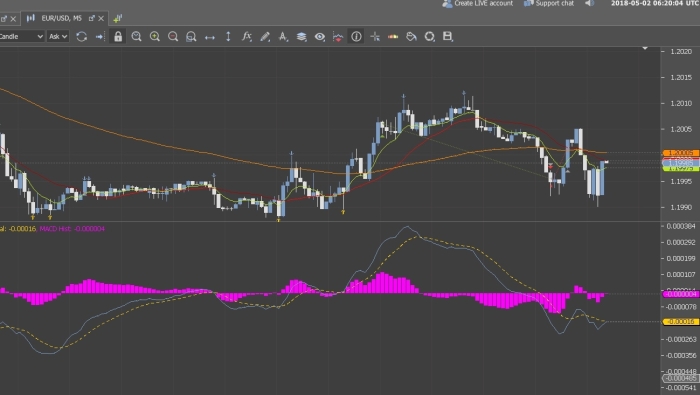Click the save chart floppy icon
This screenshot has width=700, height=395.
(448, 37)
